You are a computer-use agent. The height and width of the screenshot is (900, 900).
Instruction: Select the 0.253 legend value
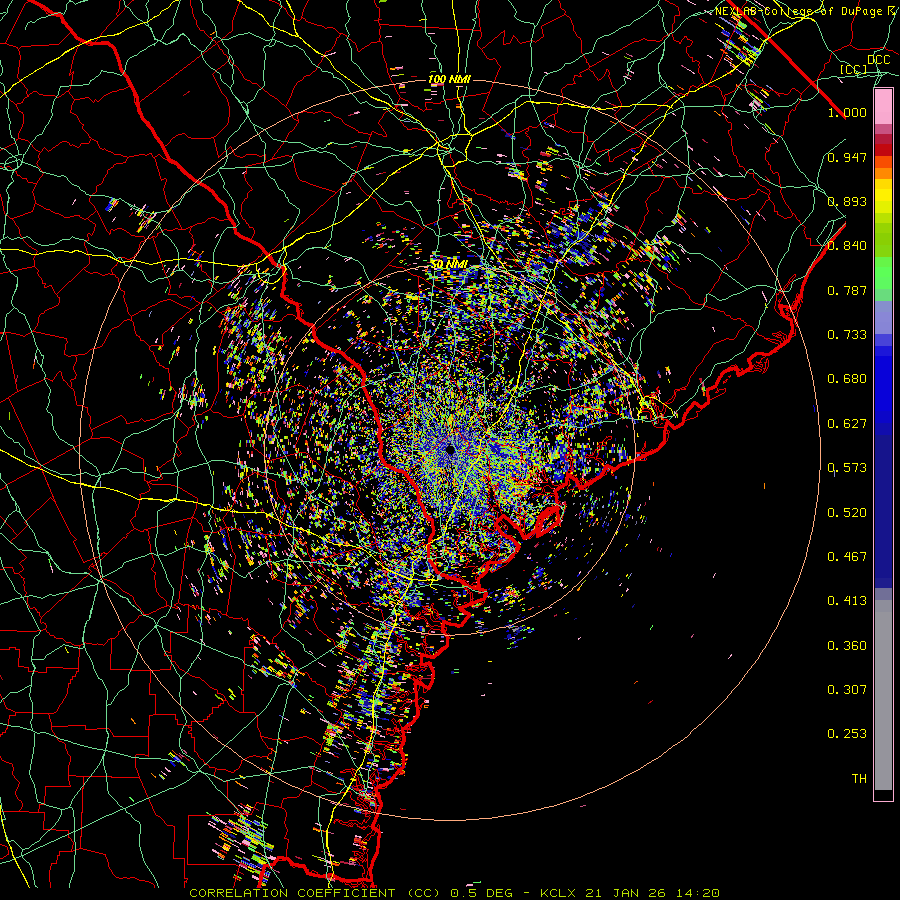coord(847,734)
